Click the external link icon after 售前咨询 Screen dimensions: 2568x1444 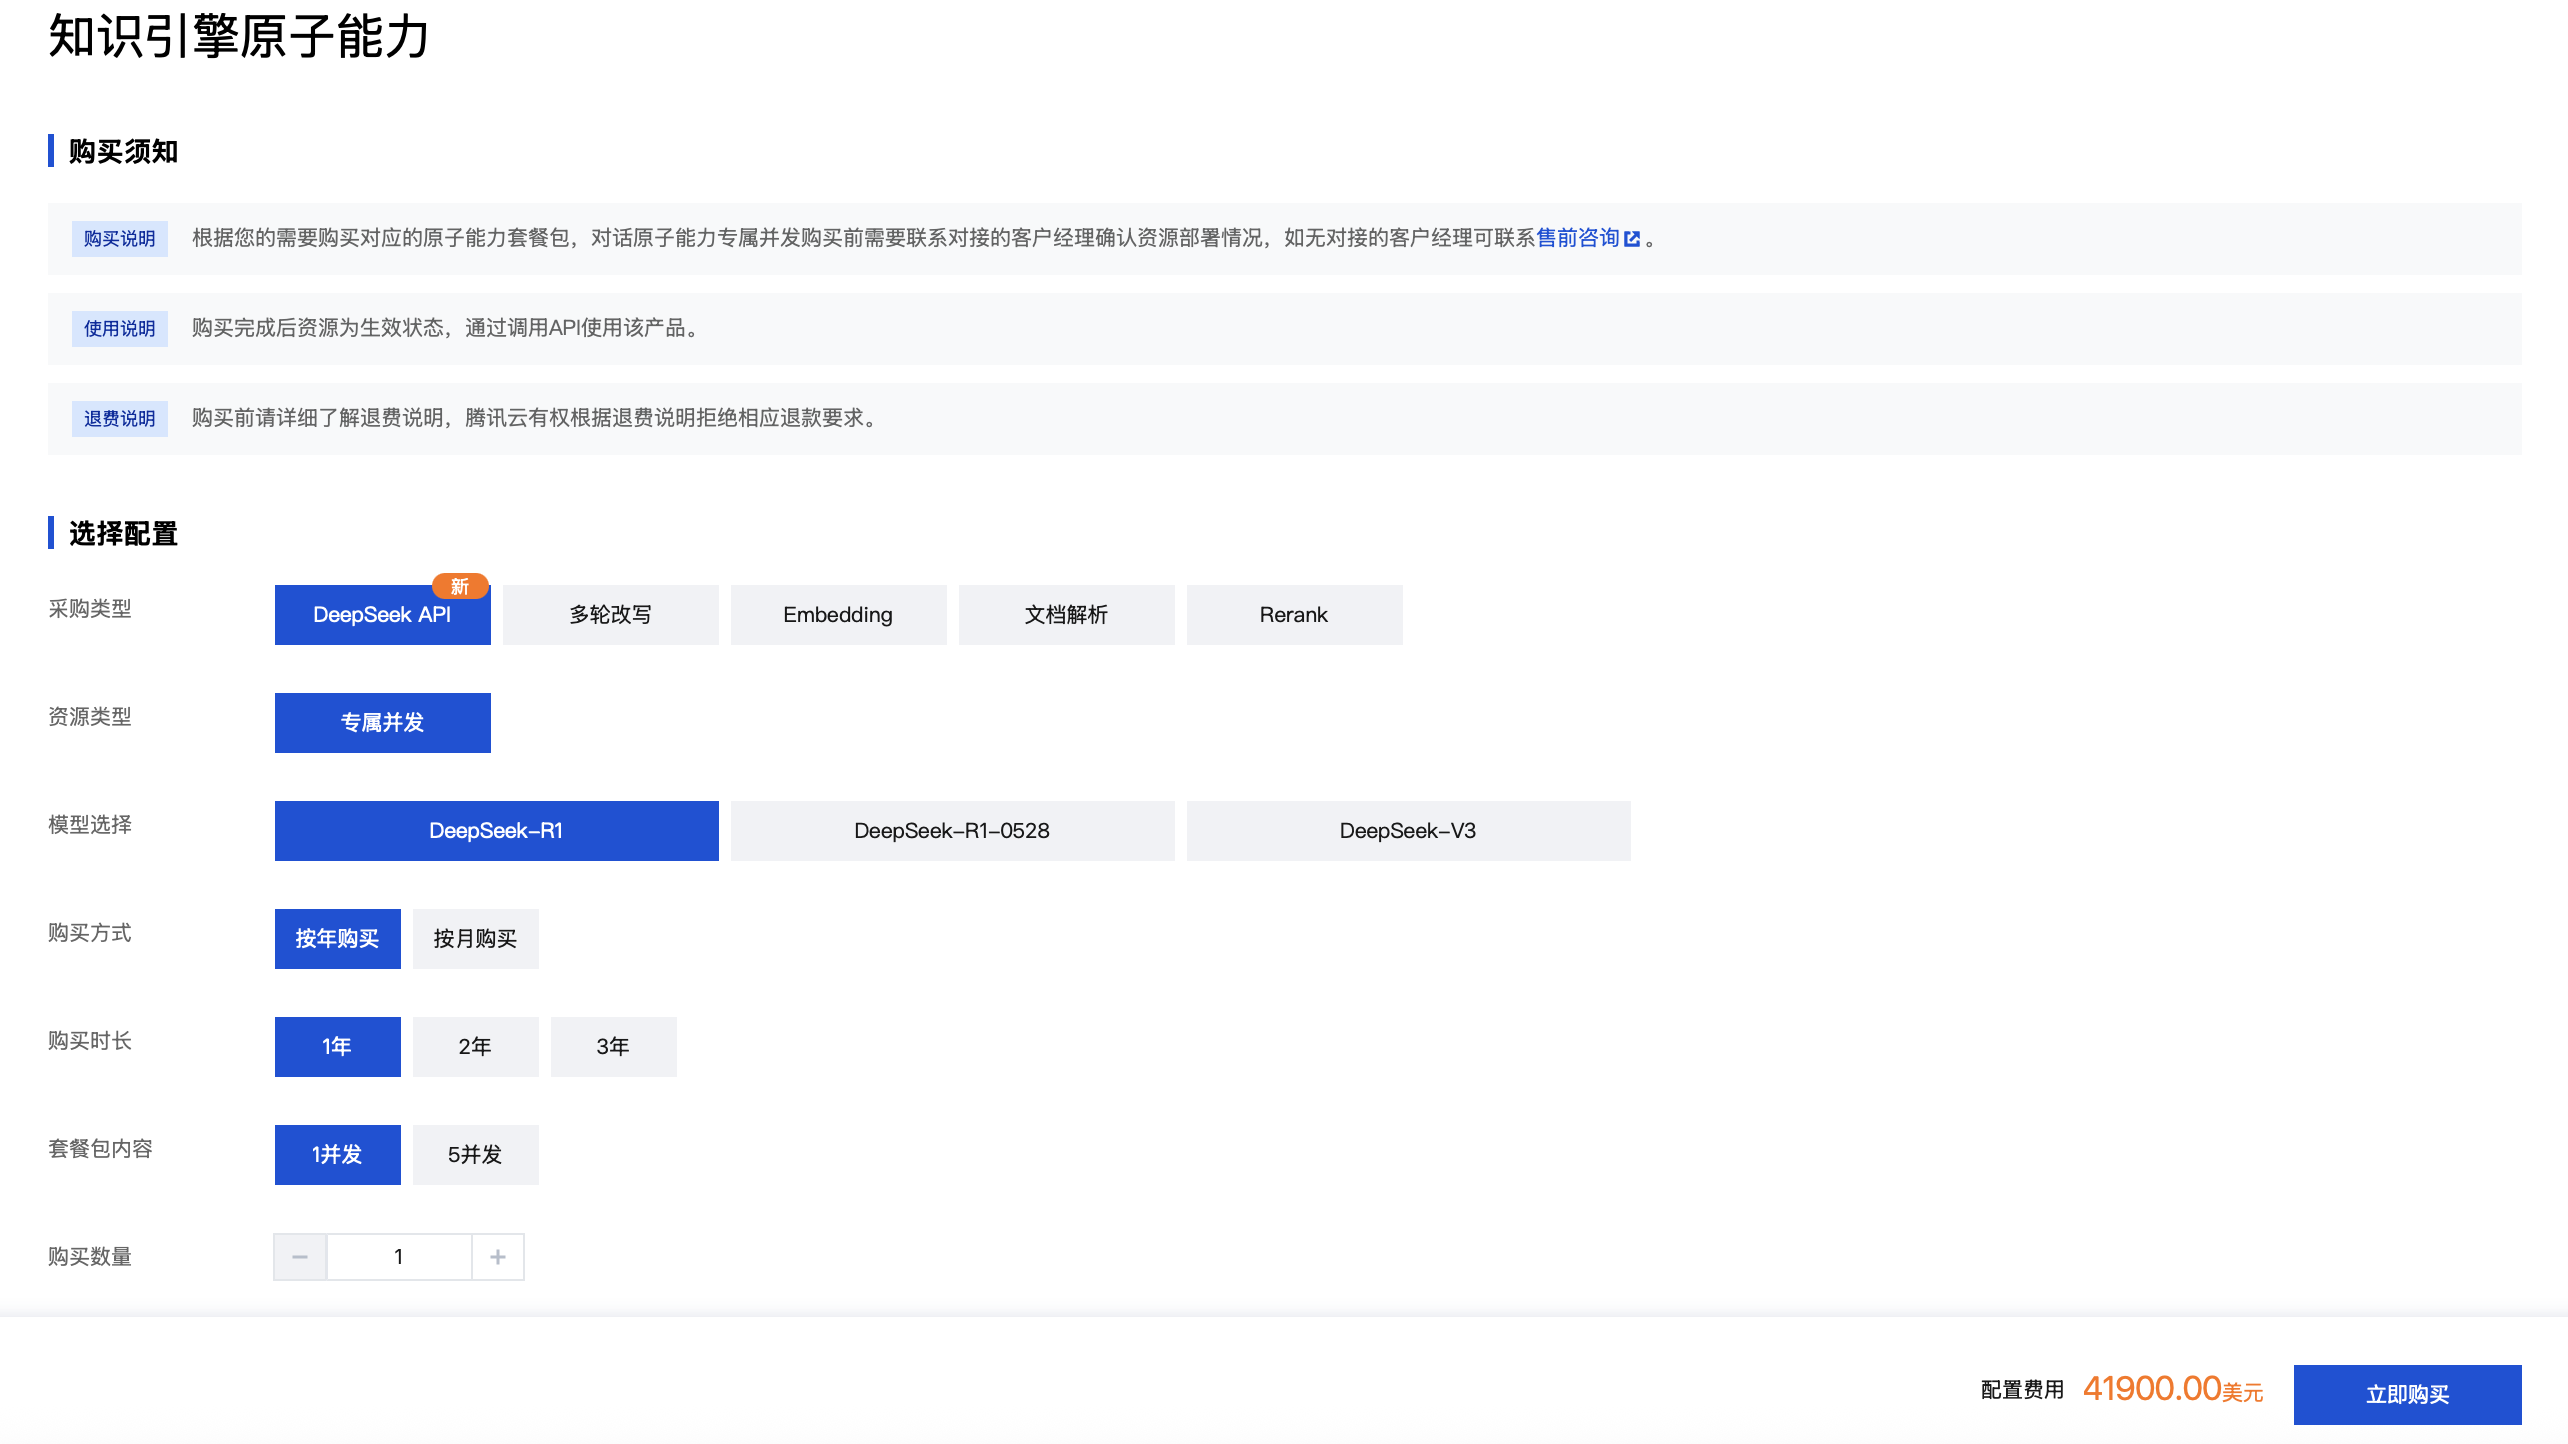(x=1632, y=239)
